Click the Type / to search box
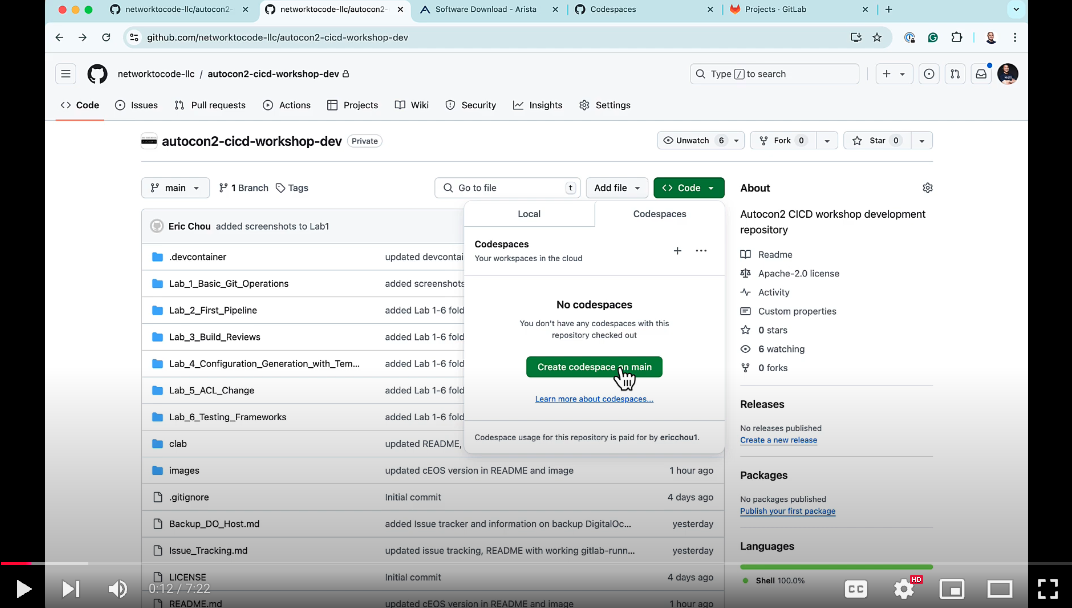This screenshot has height=608, width=1072. click(775, 74)
